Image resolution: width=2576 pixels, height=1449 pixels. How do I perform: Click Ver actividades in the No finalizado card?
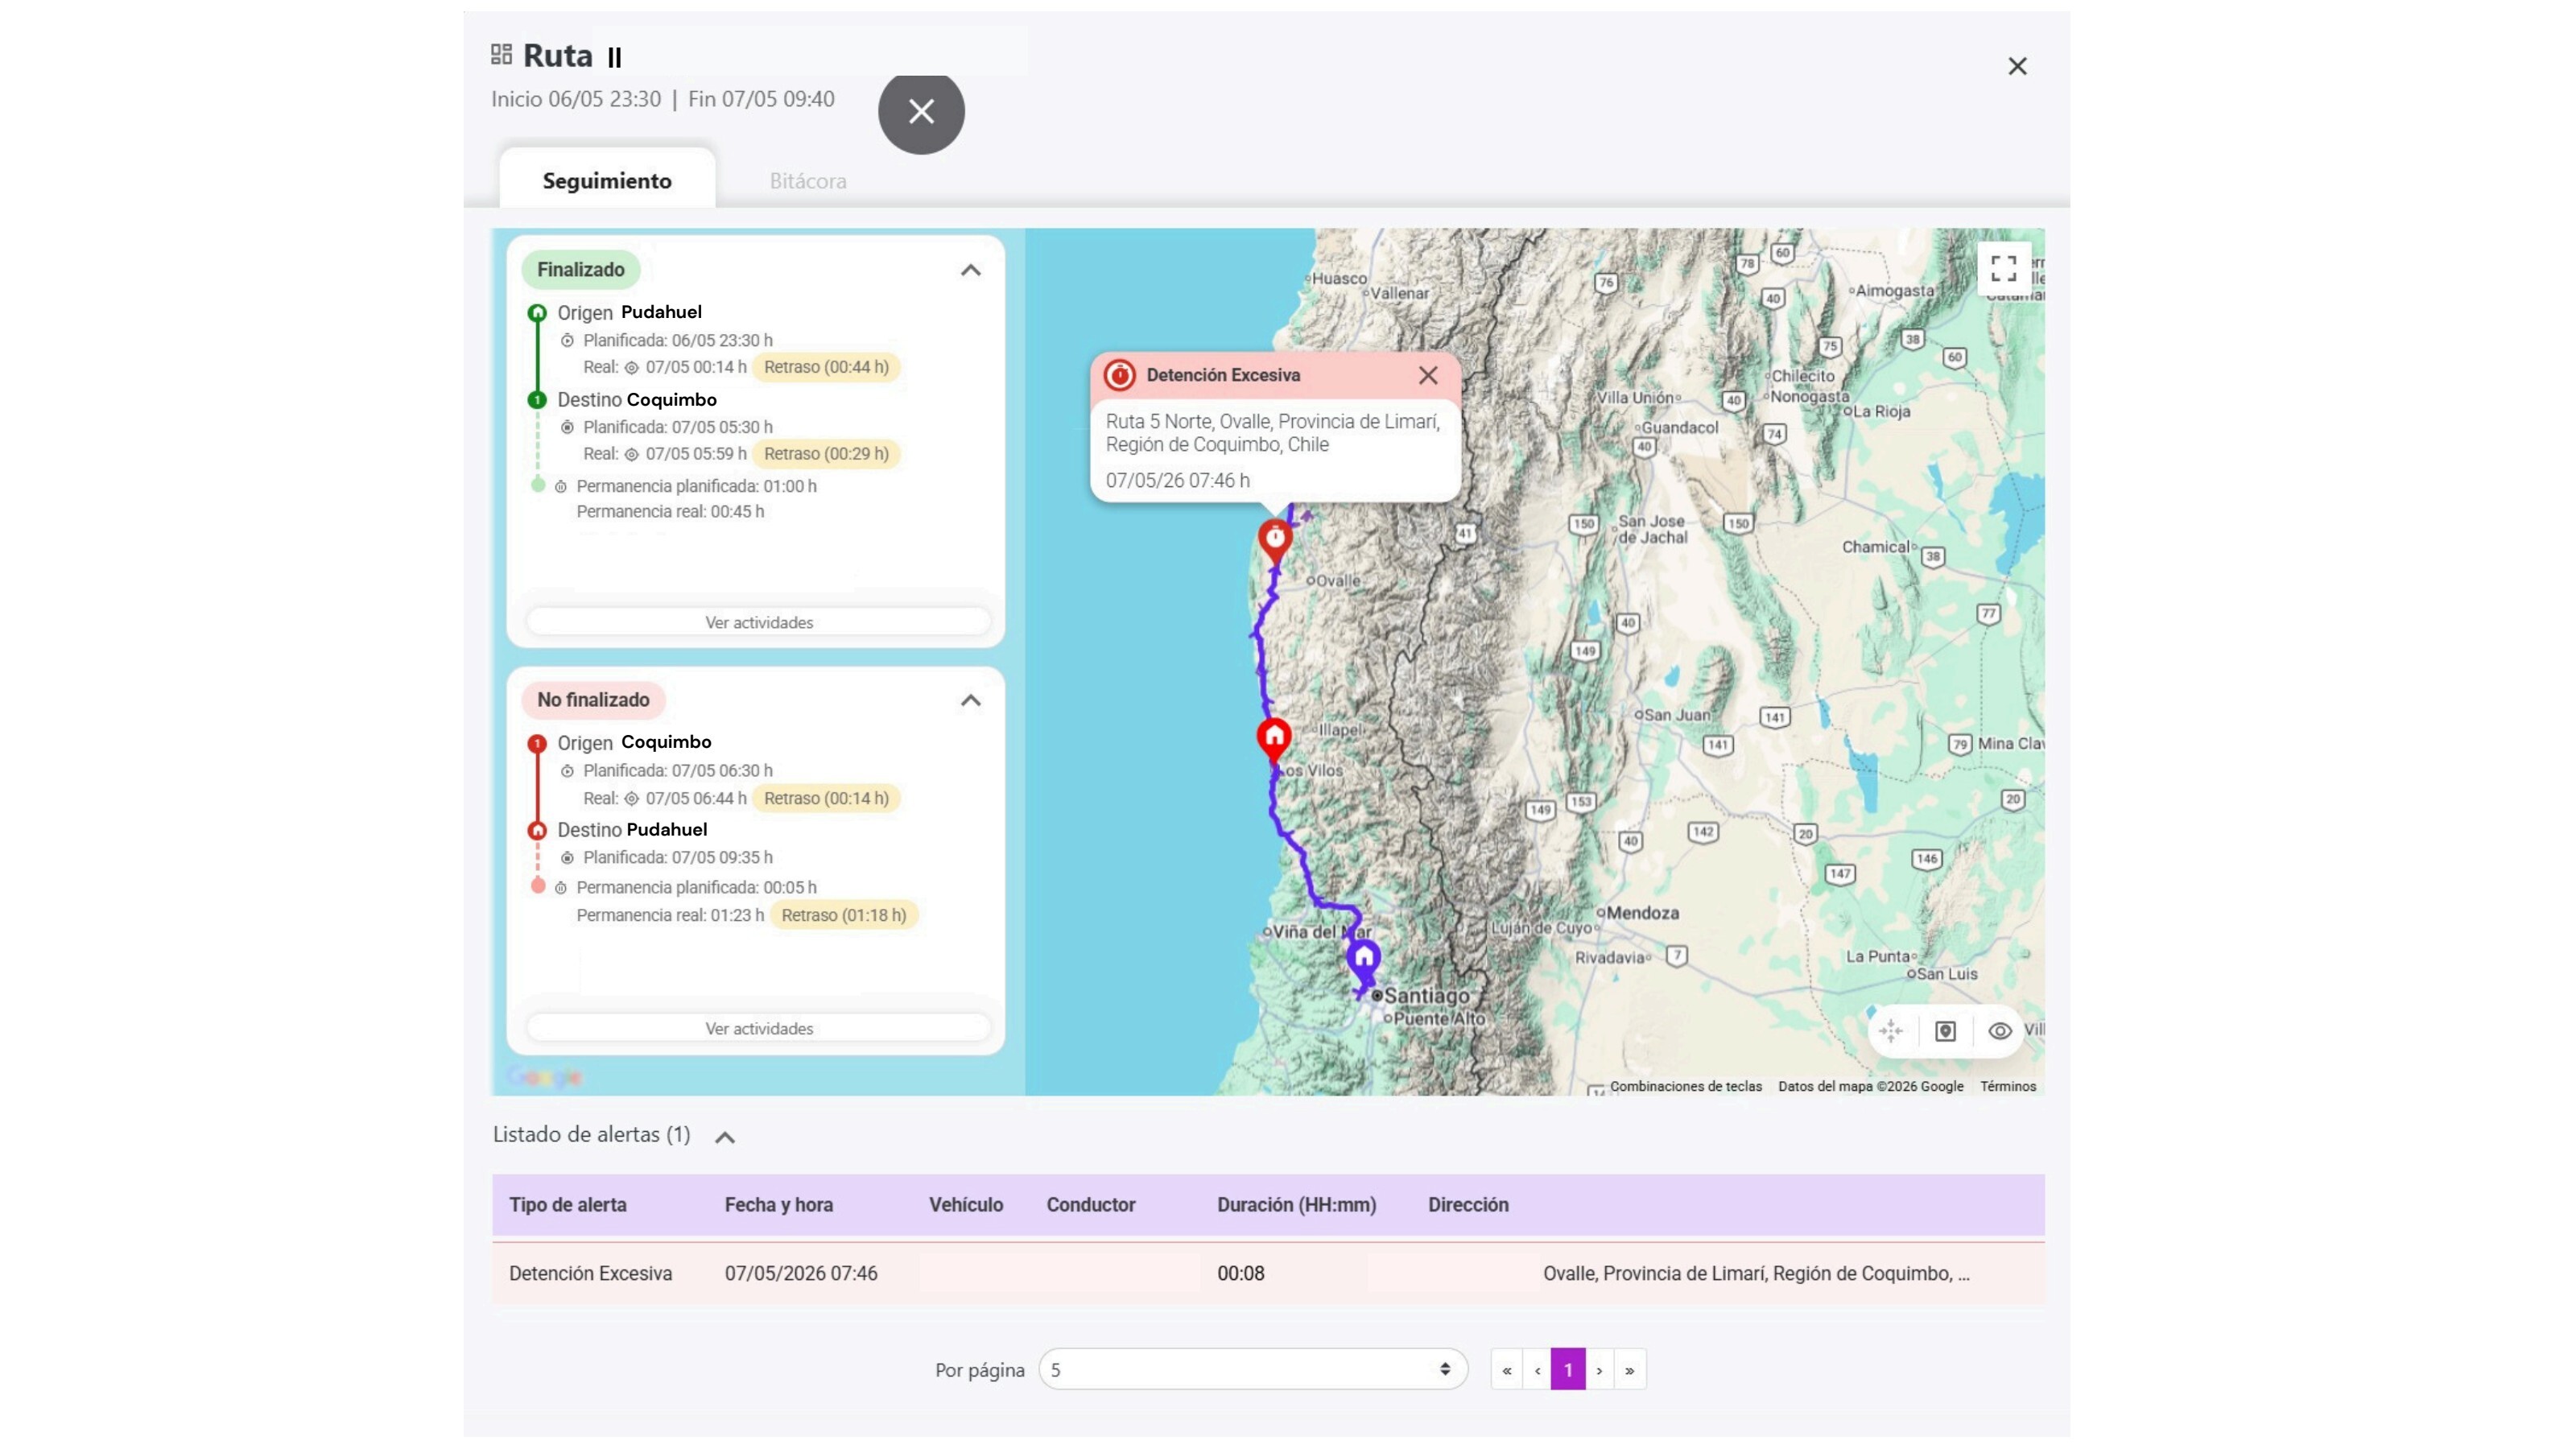pyautogui.click(x=758, y=1028)
